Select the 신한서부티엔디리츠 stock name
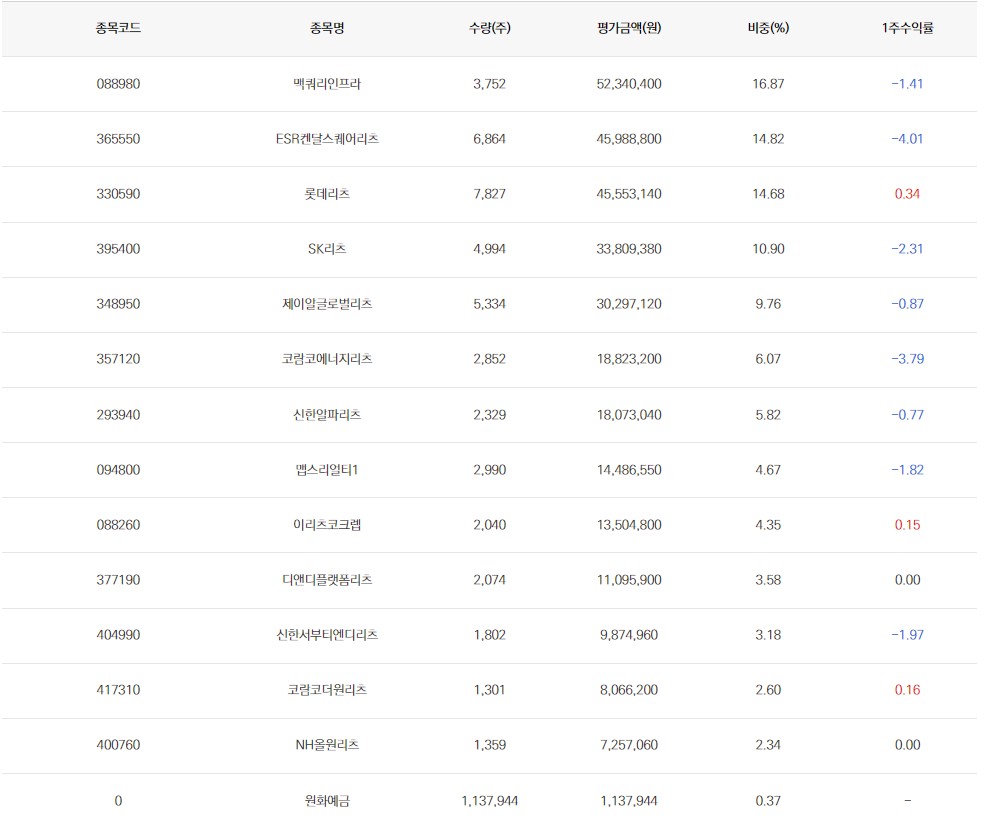The image size is (996, 828). pyautogui.click(x=327, y=635)
